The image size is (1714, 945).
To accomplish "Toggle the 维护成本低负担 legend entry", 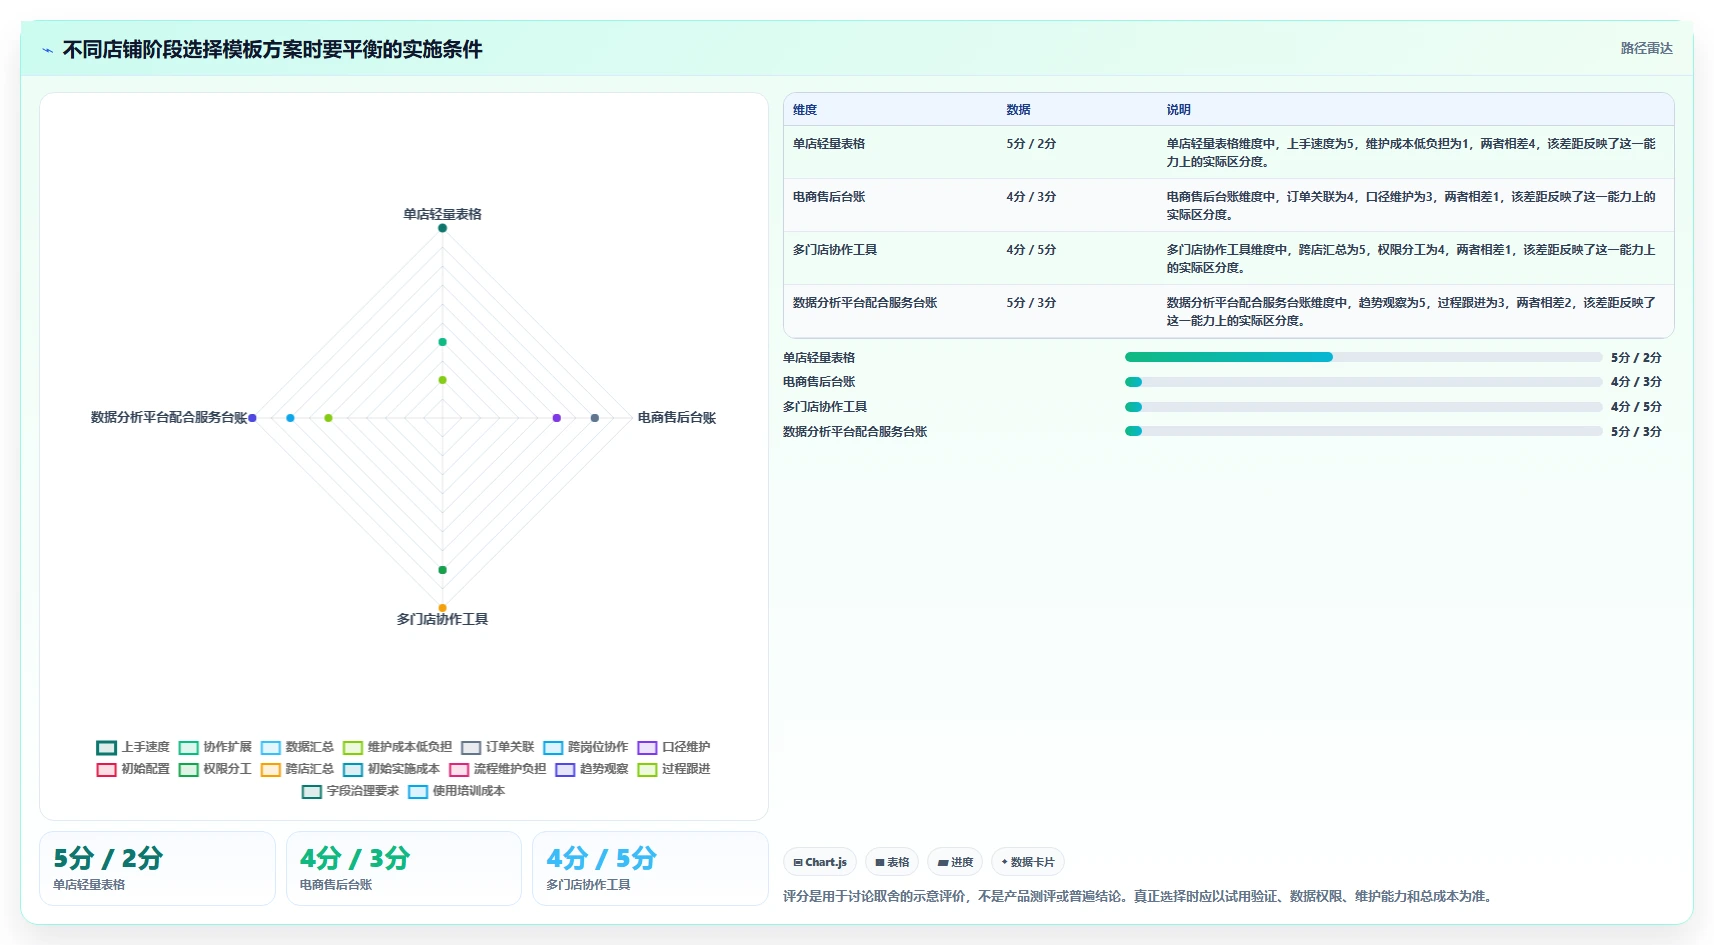I will tap(397, 747).
